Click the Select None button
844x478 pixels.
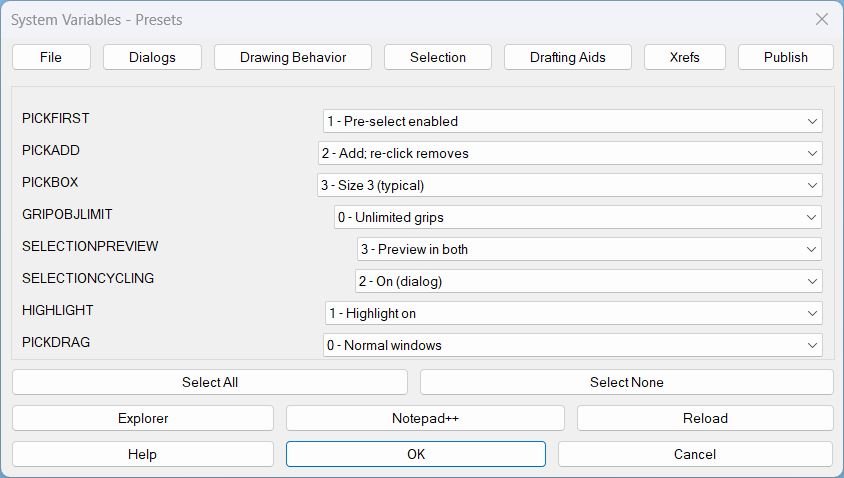tap(626, 382)
